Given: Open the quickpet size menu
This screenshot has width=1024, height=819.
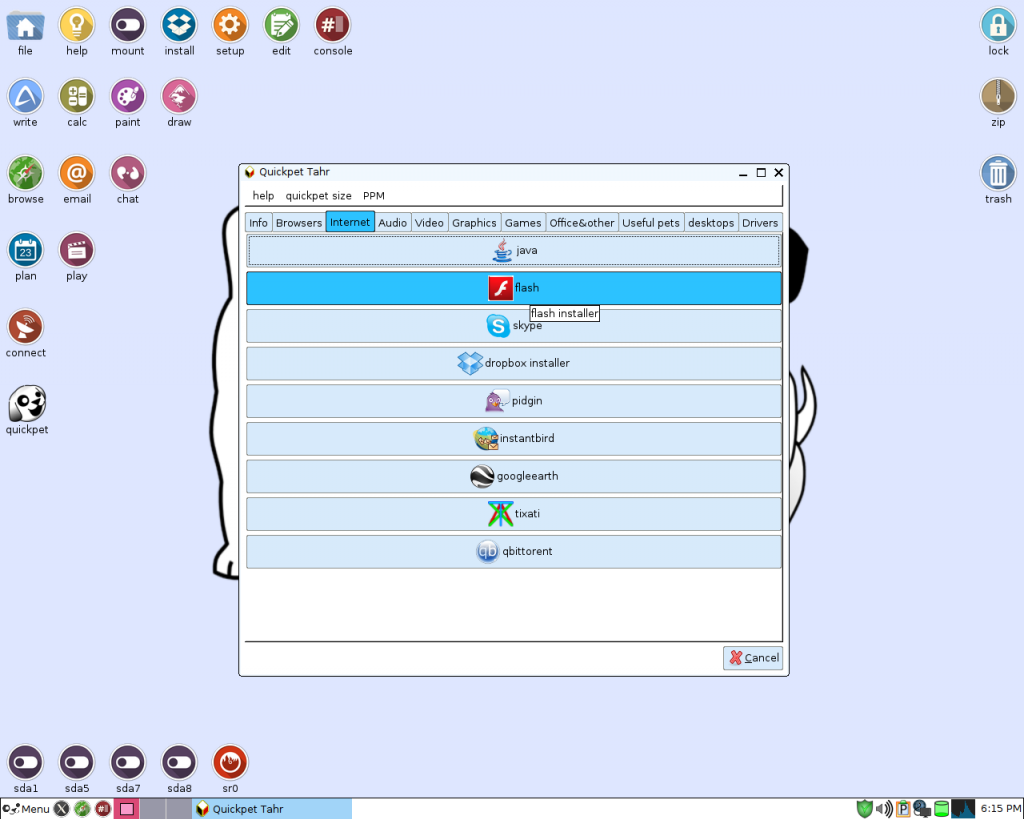Looking at the screenshot, I should click(x=318, y=196).
